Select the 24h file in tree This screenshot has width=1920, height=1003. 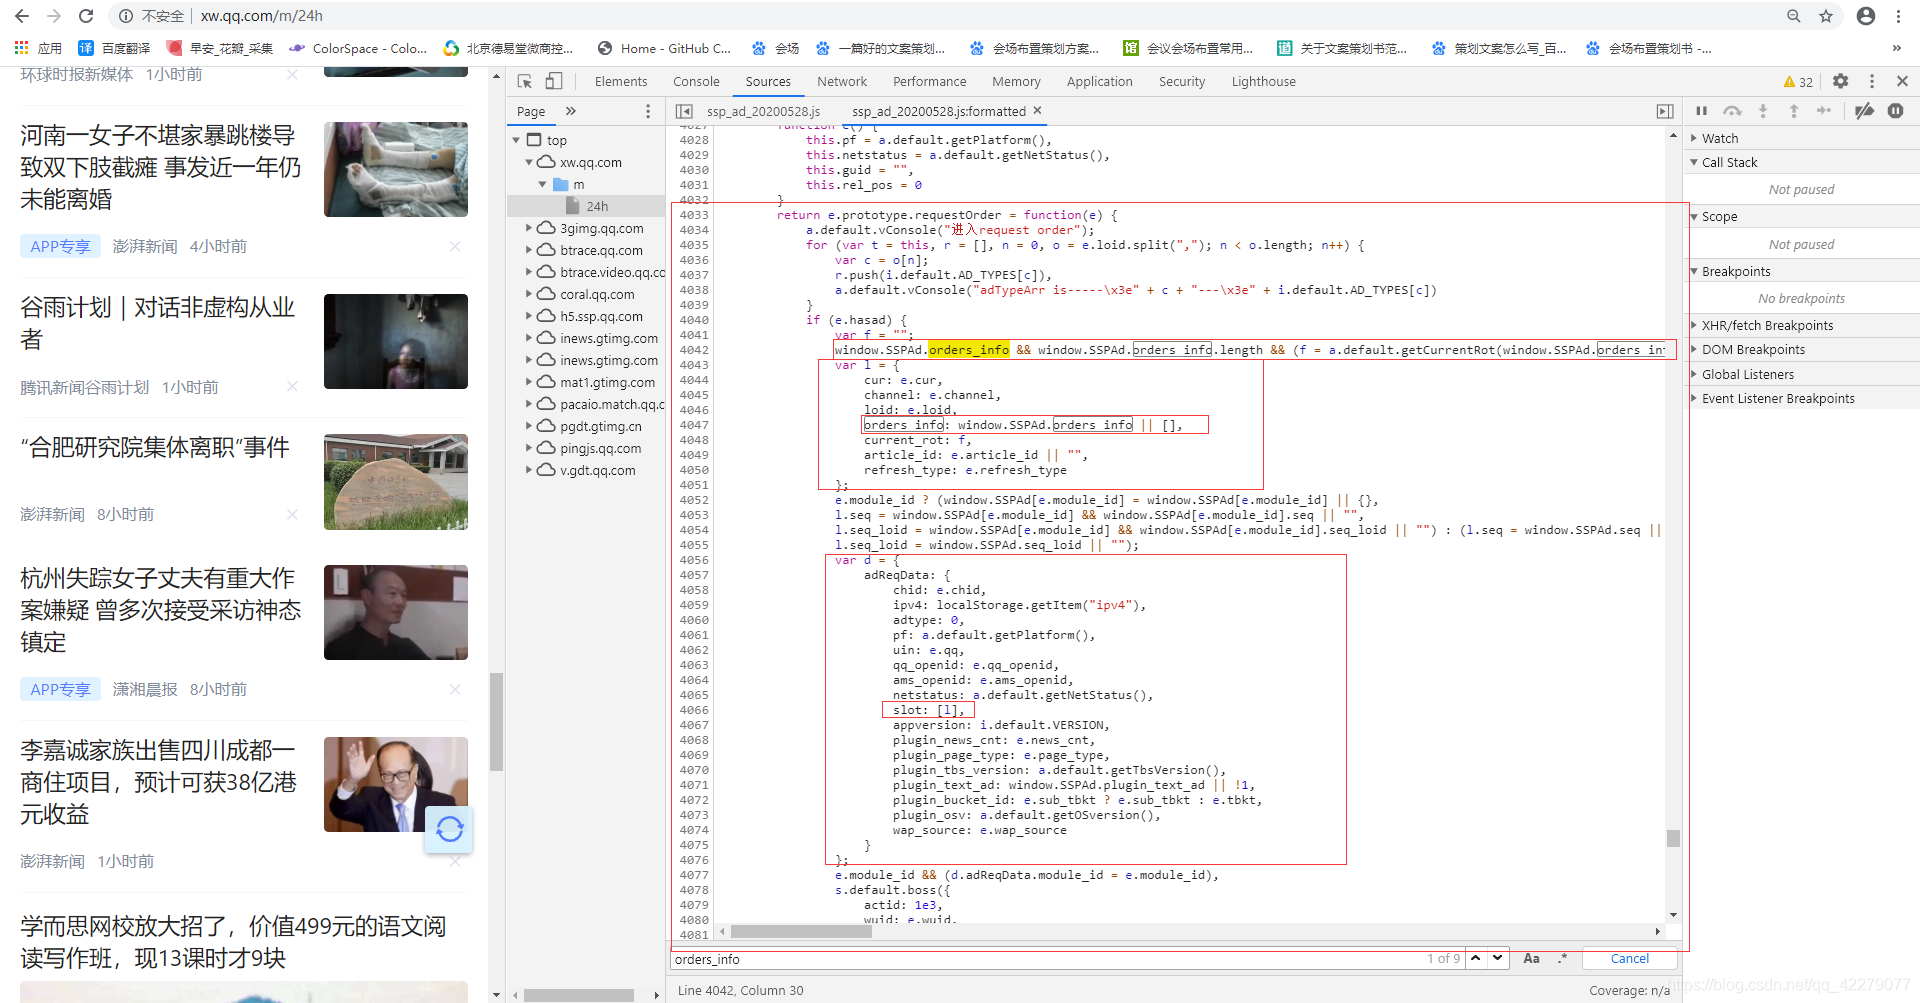(x=597, y=206)
